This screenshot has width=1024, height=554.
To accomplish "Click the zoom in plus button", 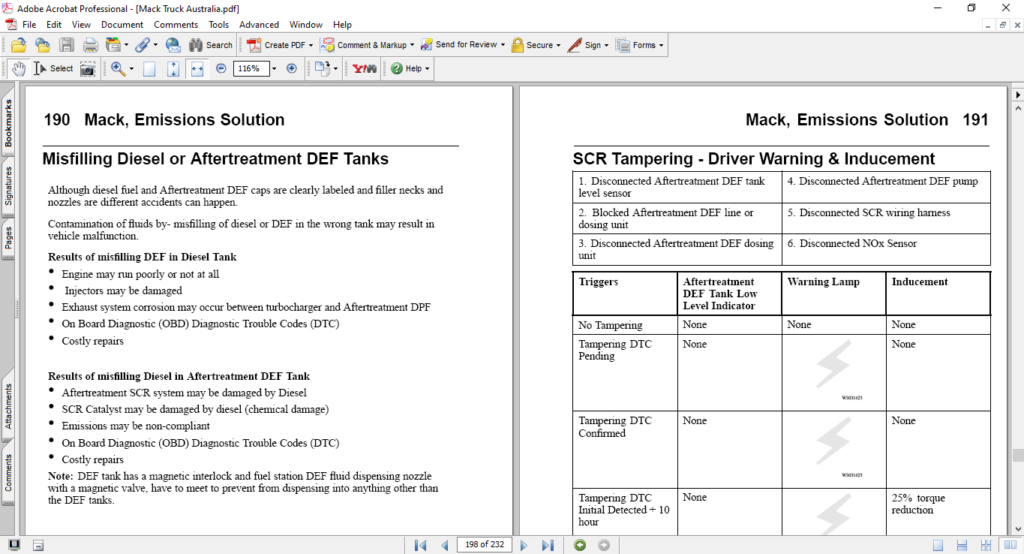I will [291, 69].
